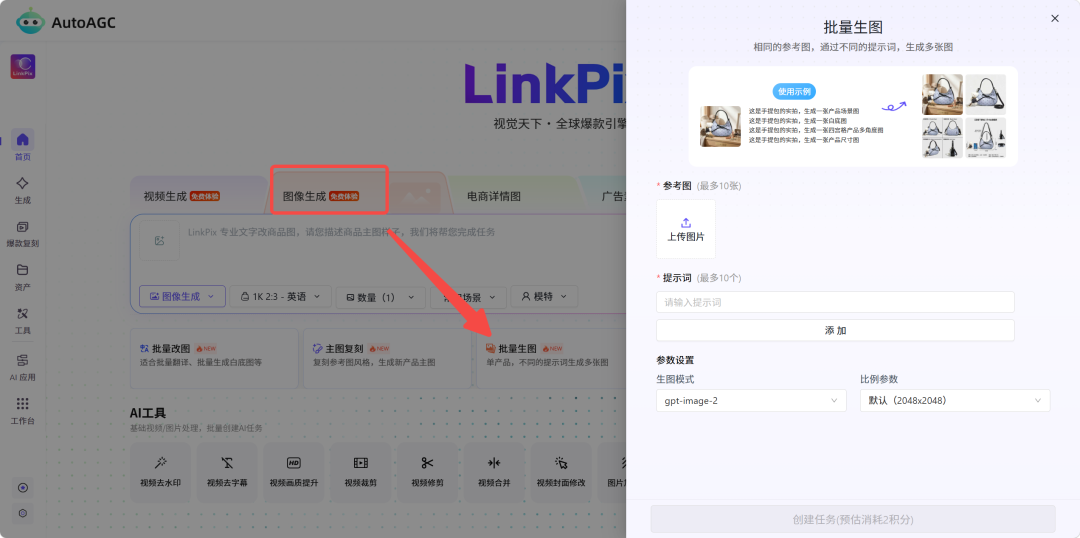Switch to the 视频生成 tab
This screenshot has height=538, width=1080.
[x=181, y=196]
